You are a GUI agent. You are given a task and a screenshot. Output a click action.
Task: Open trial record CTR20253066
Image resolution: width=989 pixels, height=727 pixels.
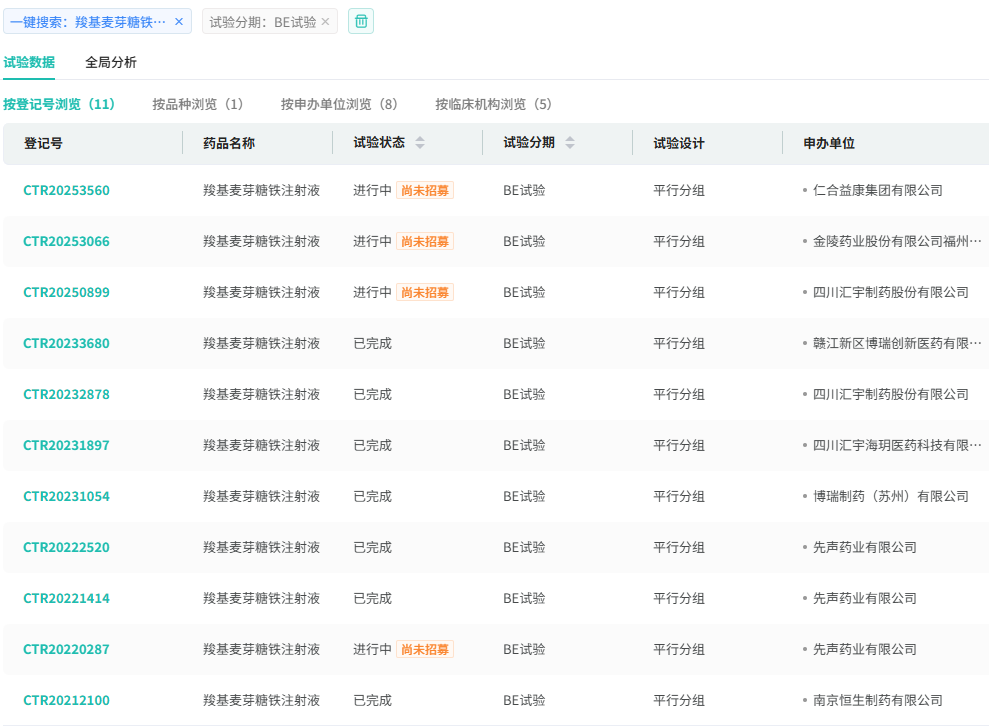[67, 241]
